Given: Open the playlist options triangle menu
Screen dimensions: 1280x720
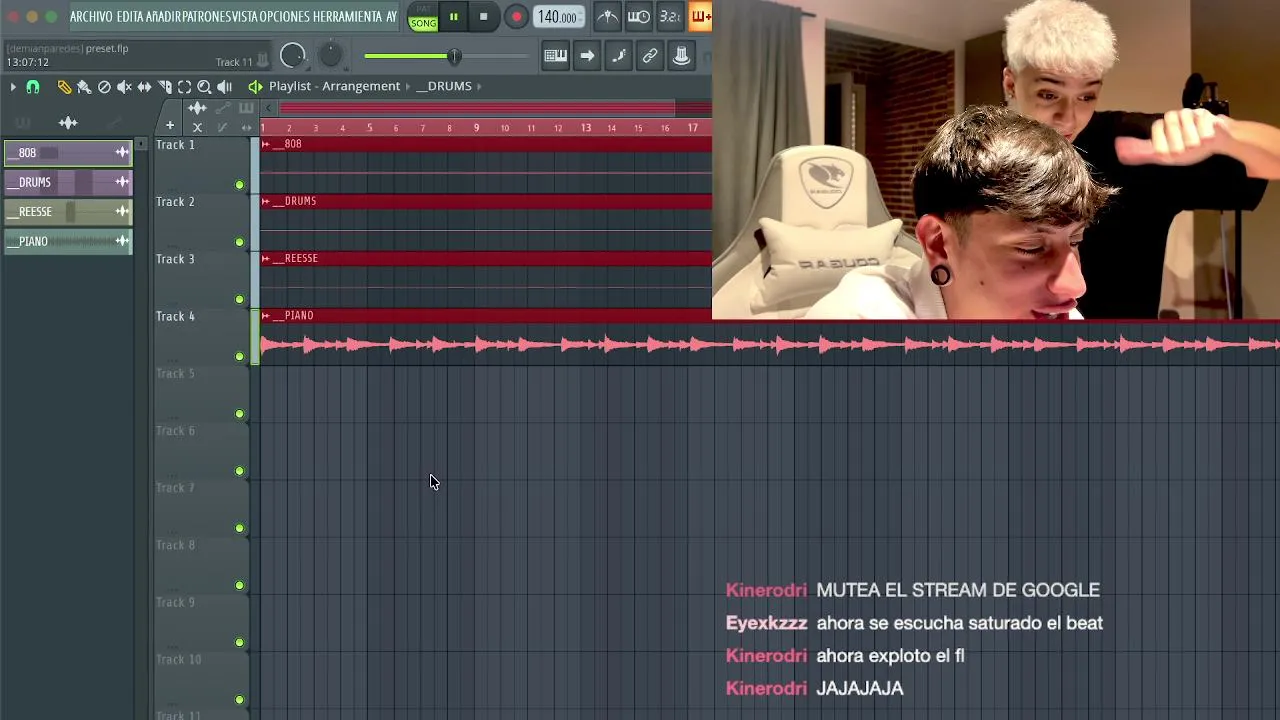Looking at the screenshot, I should point(13,87).
